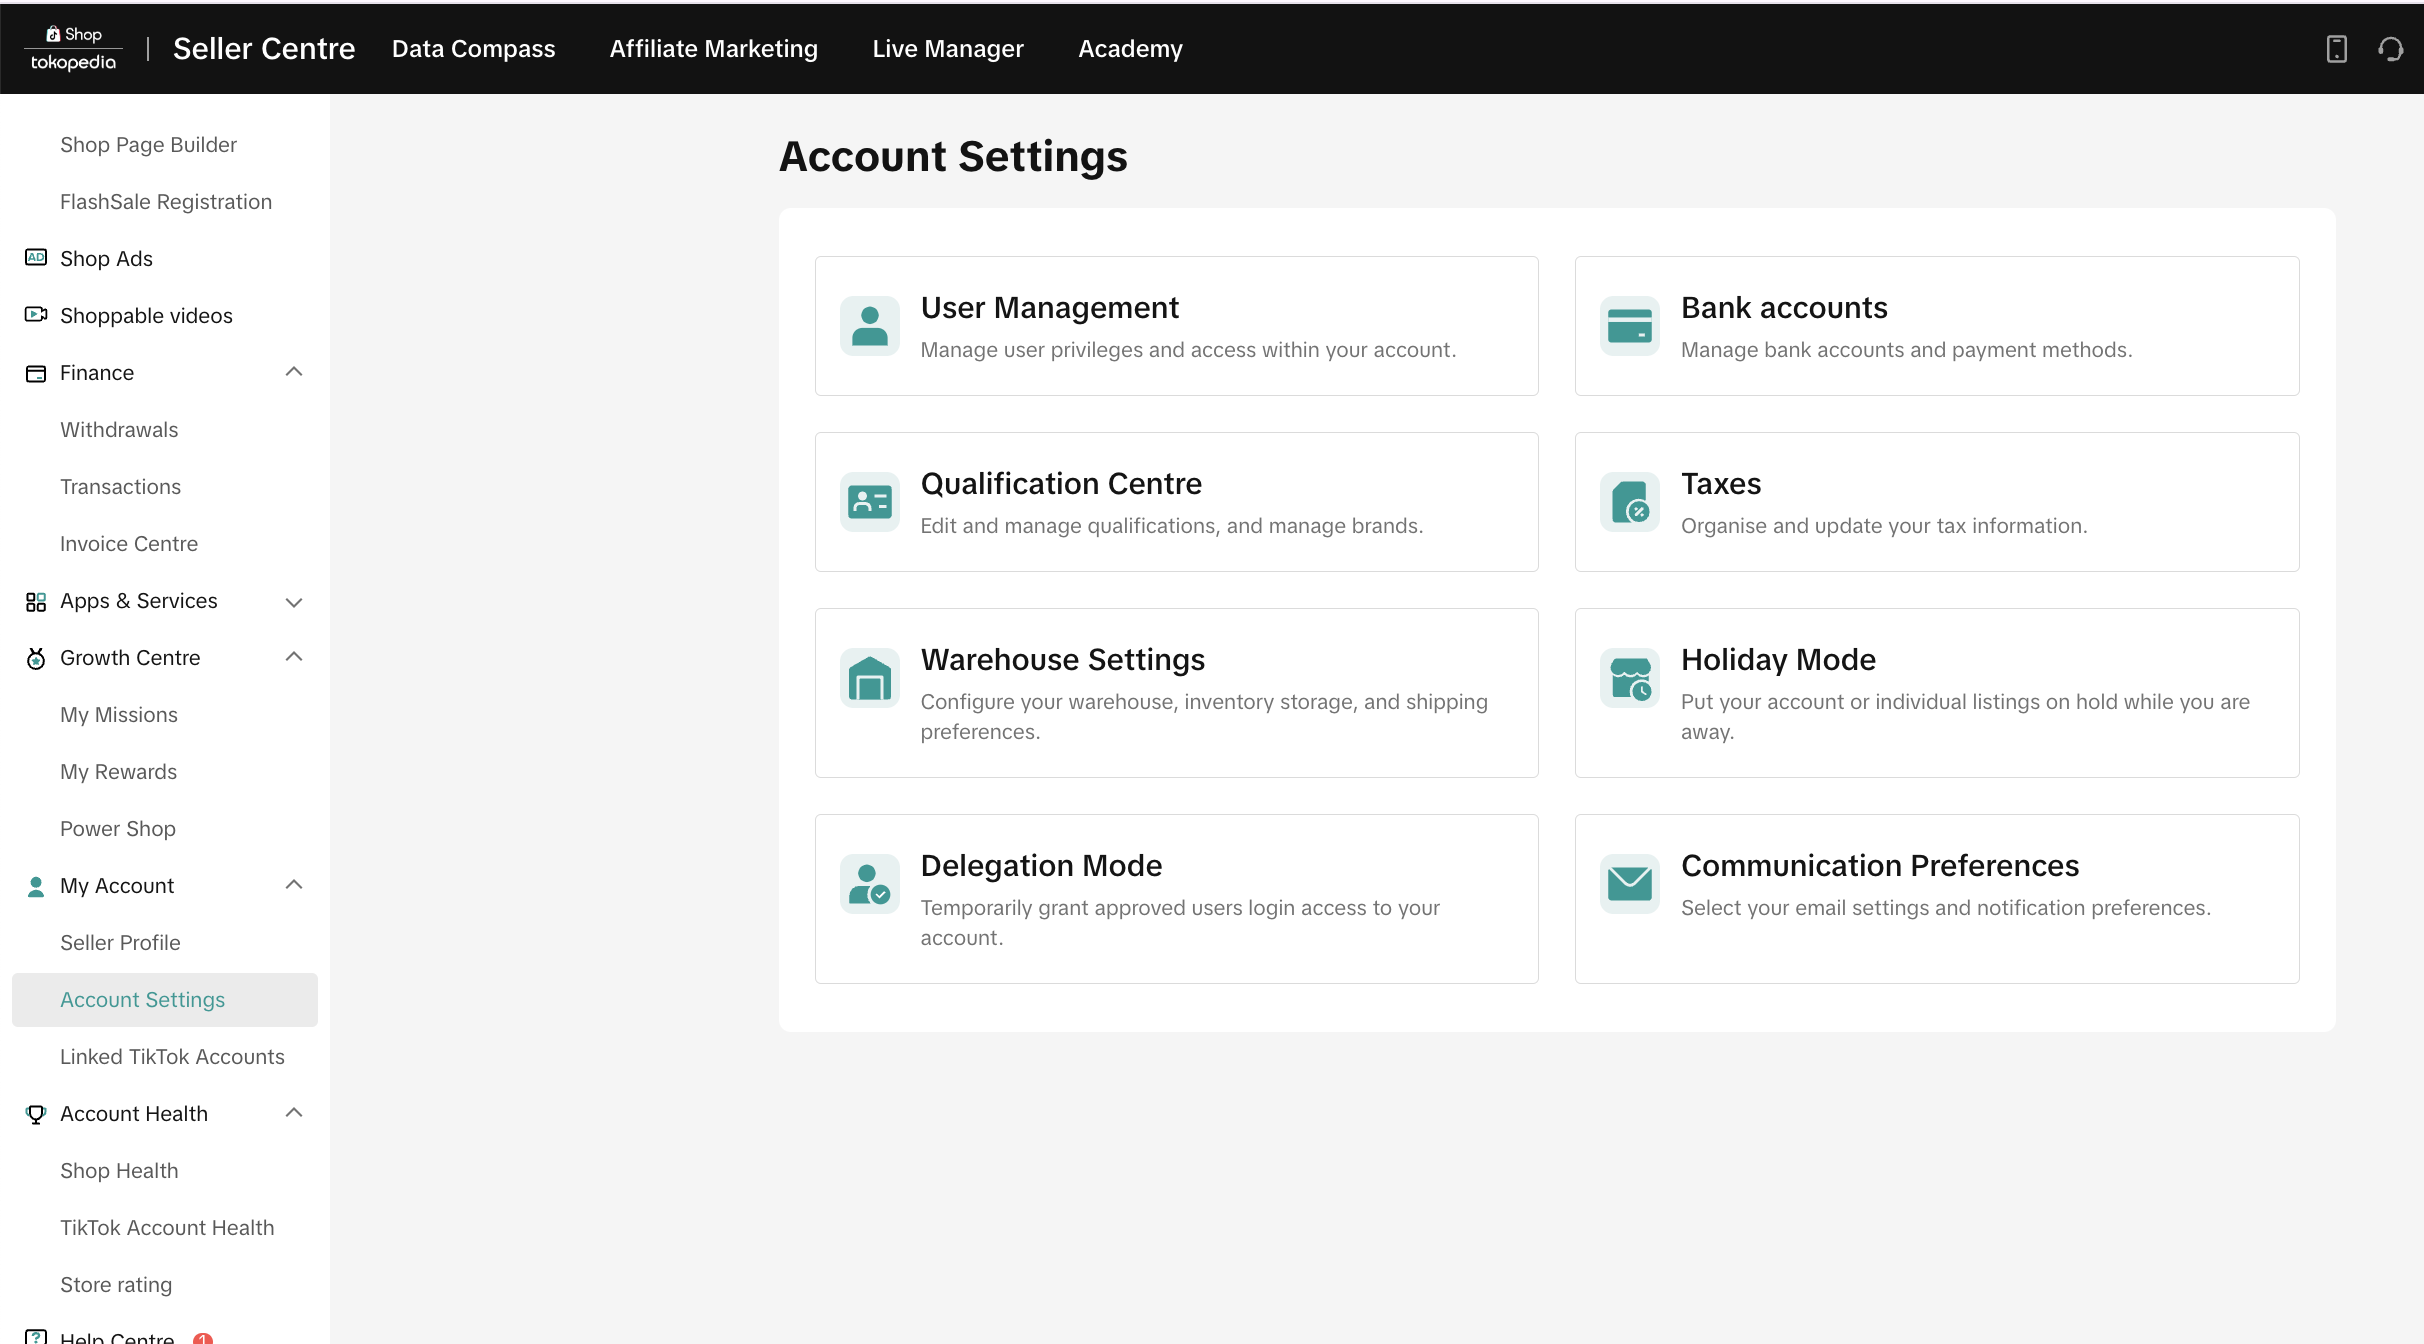Click the User Management person icon
The width and height of the screenshot is (2424, 1344).
coord(869,326)
